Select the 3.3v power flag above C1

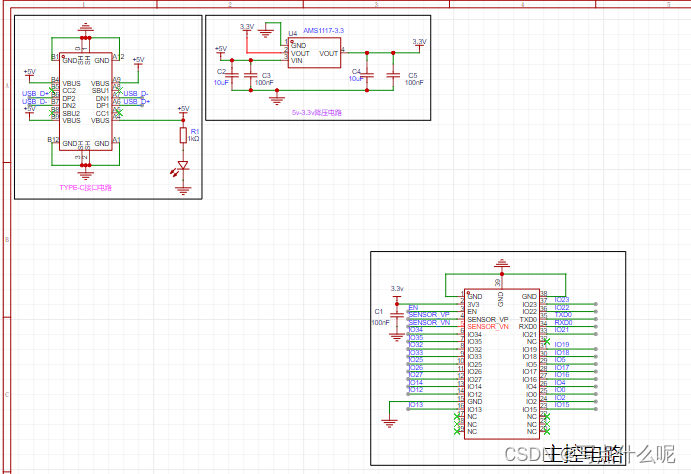(x=397, y=292)
